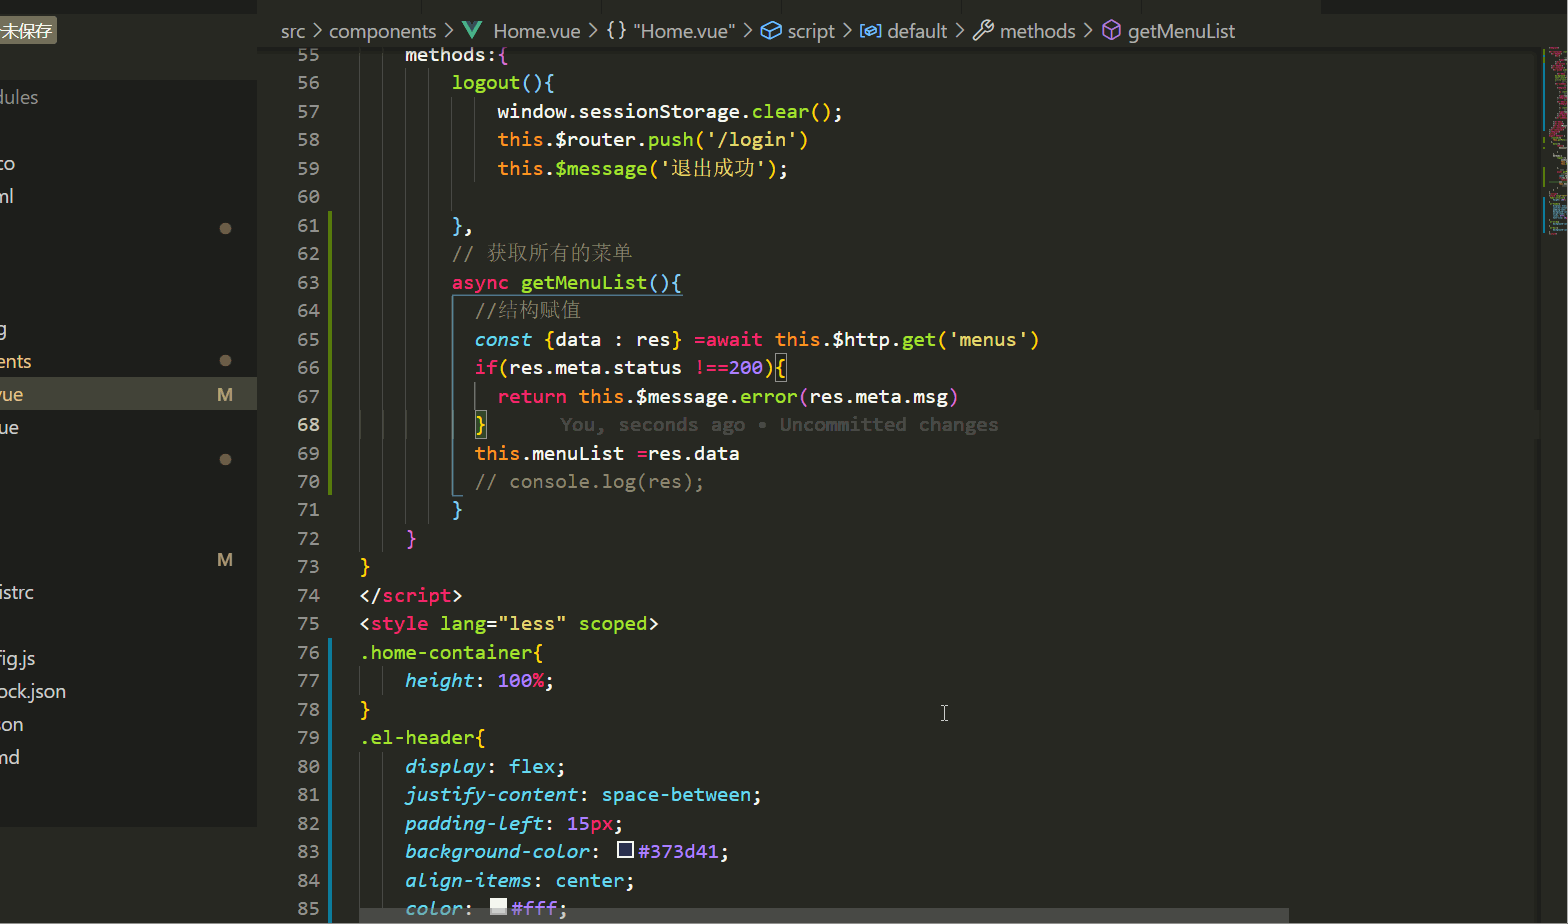Click the comment "结构赋值" on line 64

point(540,311)
